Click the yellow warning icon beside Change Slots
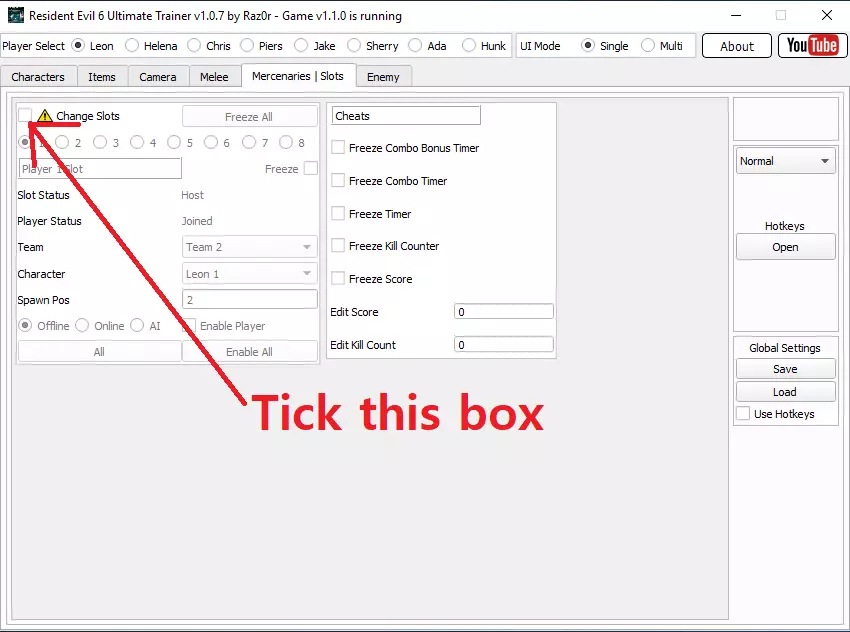The height and width of the screenshot is (632, 850). tap(45, 116)
